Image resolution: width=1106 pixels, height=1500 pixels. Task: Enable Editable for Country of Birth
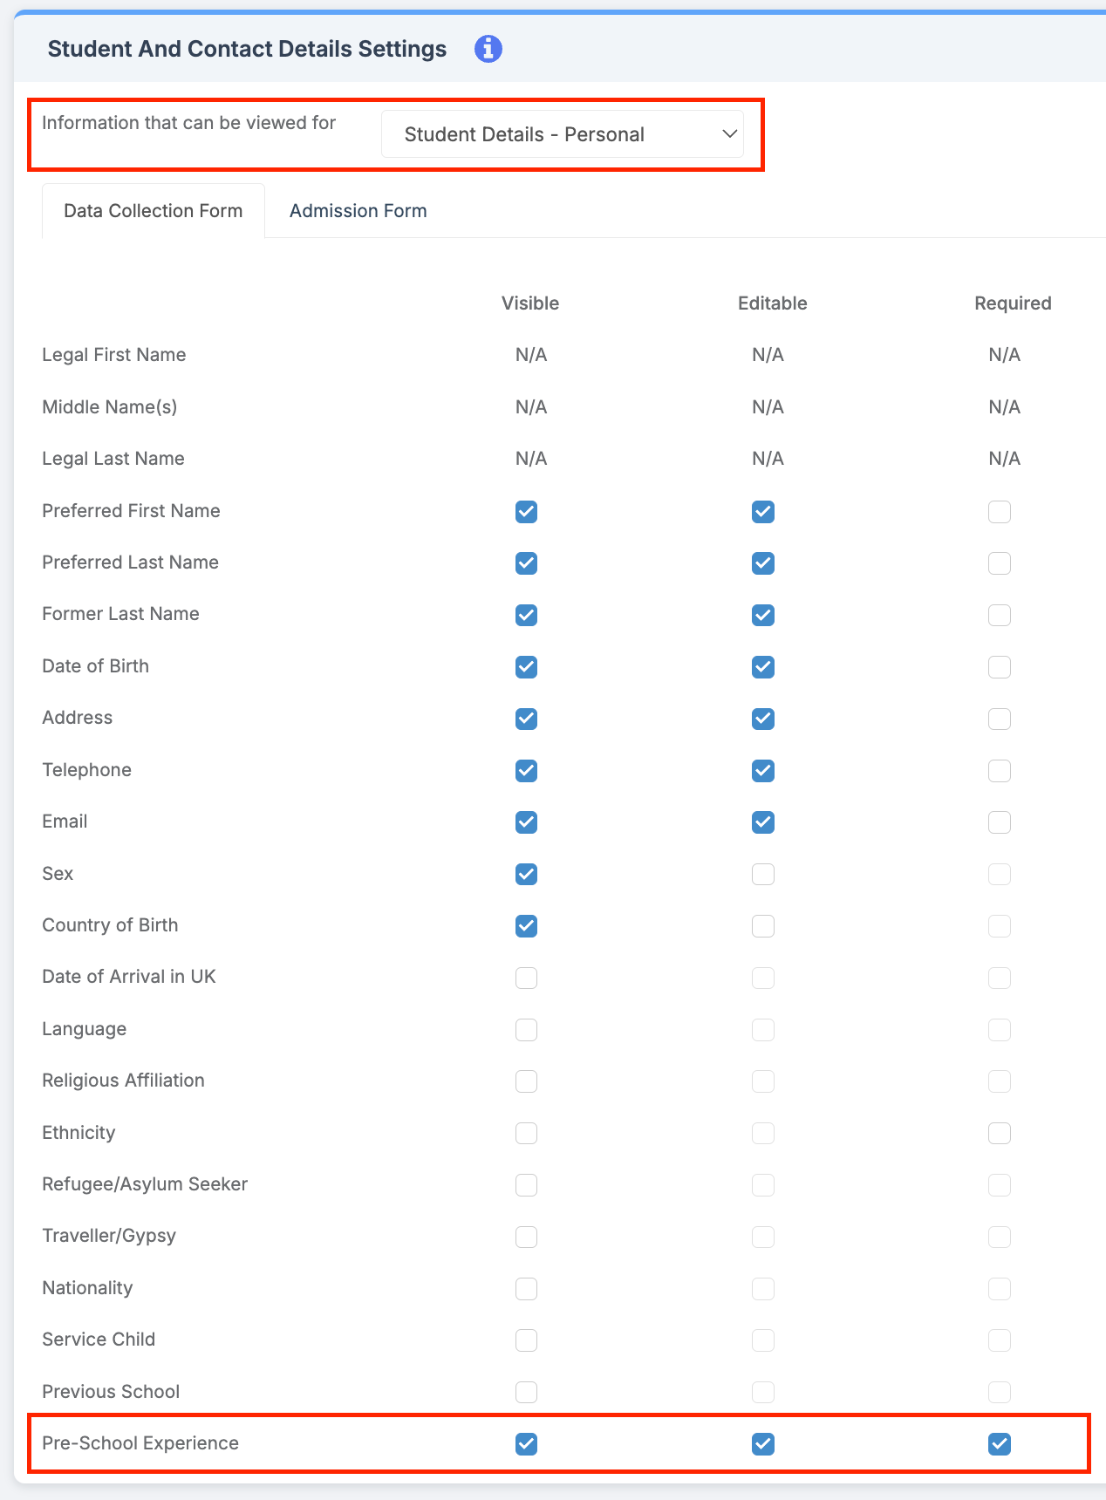[763, 926]
